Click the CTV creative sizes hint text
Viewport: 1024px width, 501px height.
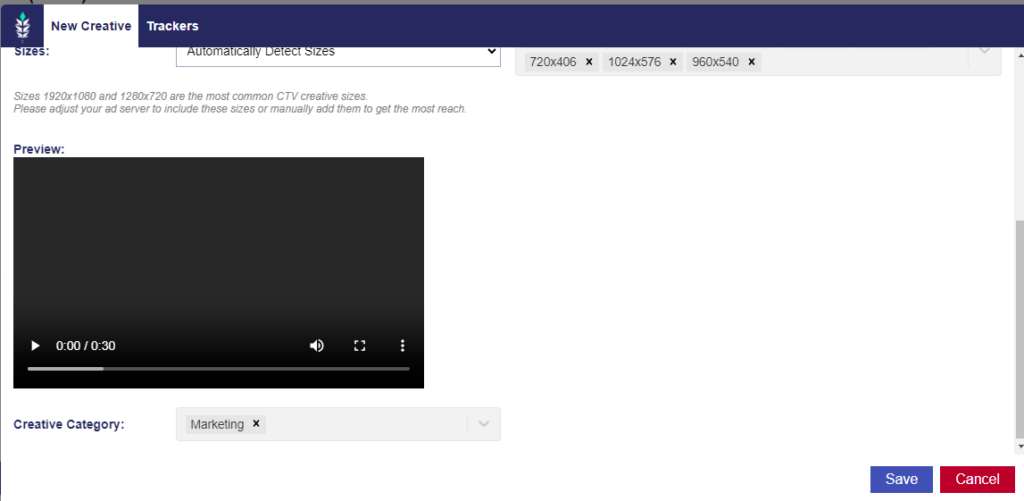tap(240, 103)
